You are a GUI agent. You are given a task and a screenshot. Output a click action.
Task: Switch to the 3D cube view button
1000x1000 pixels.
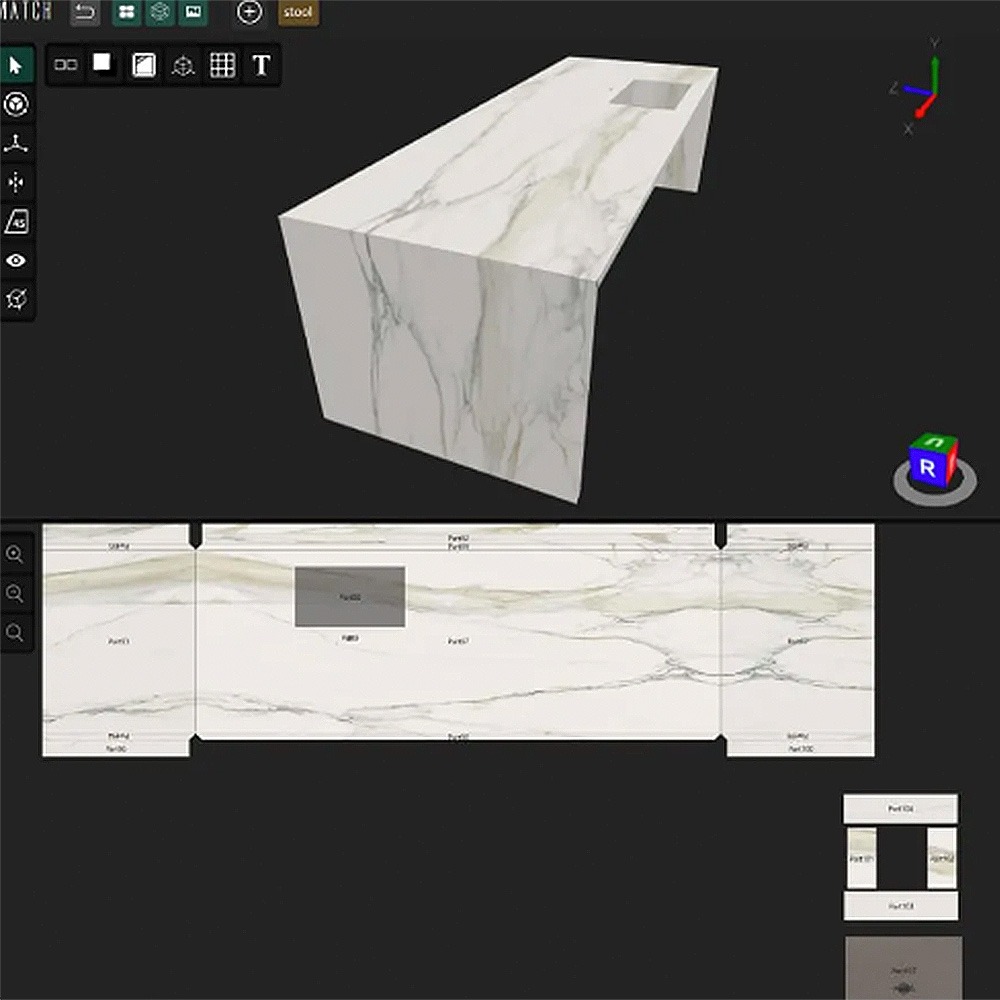pos(159,12)
